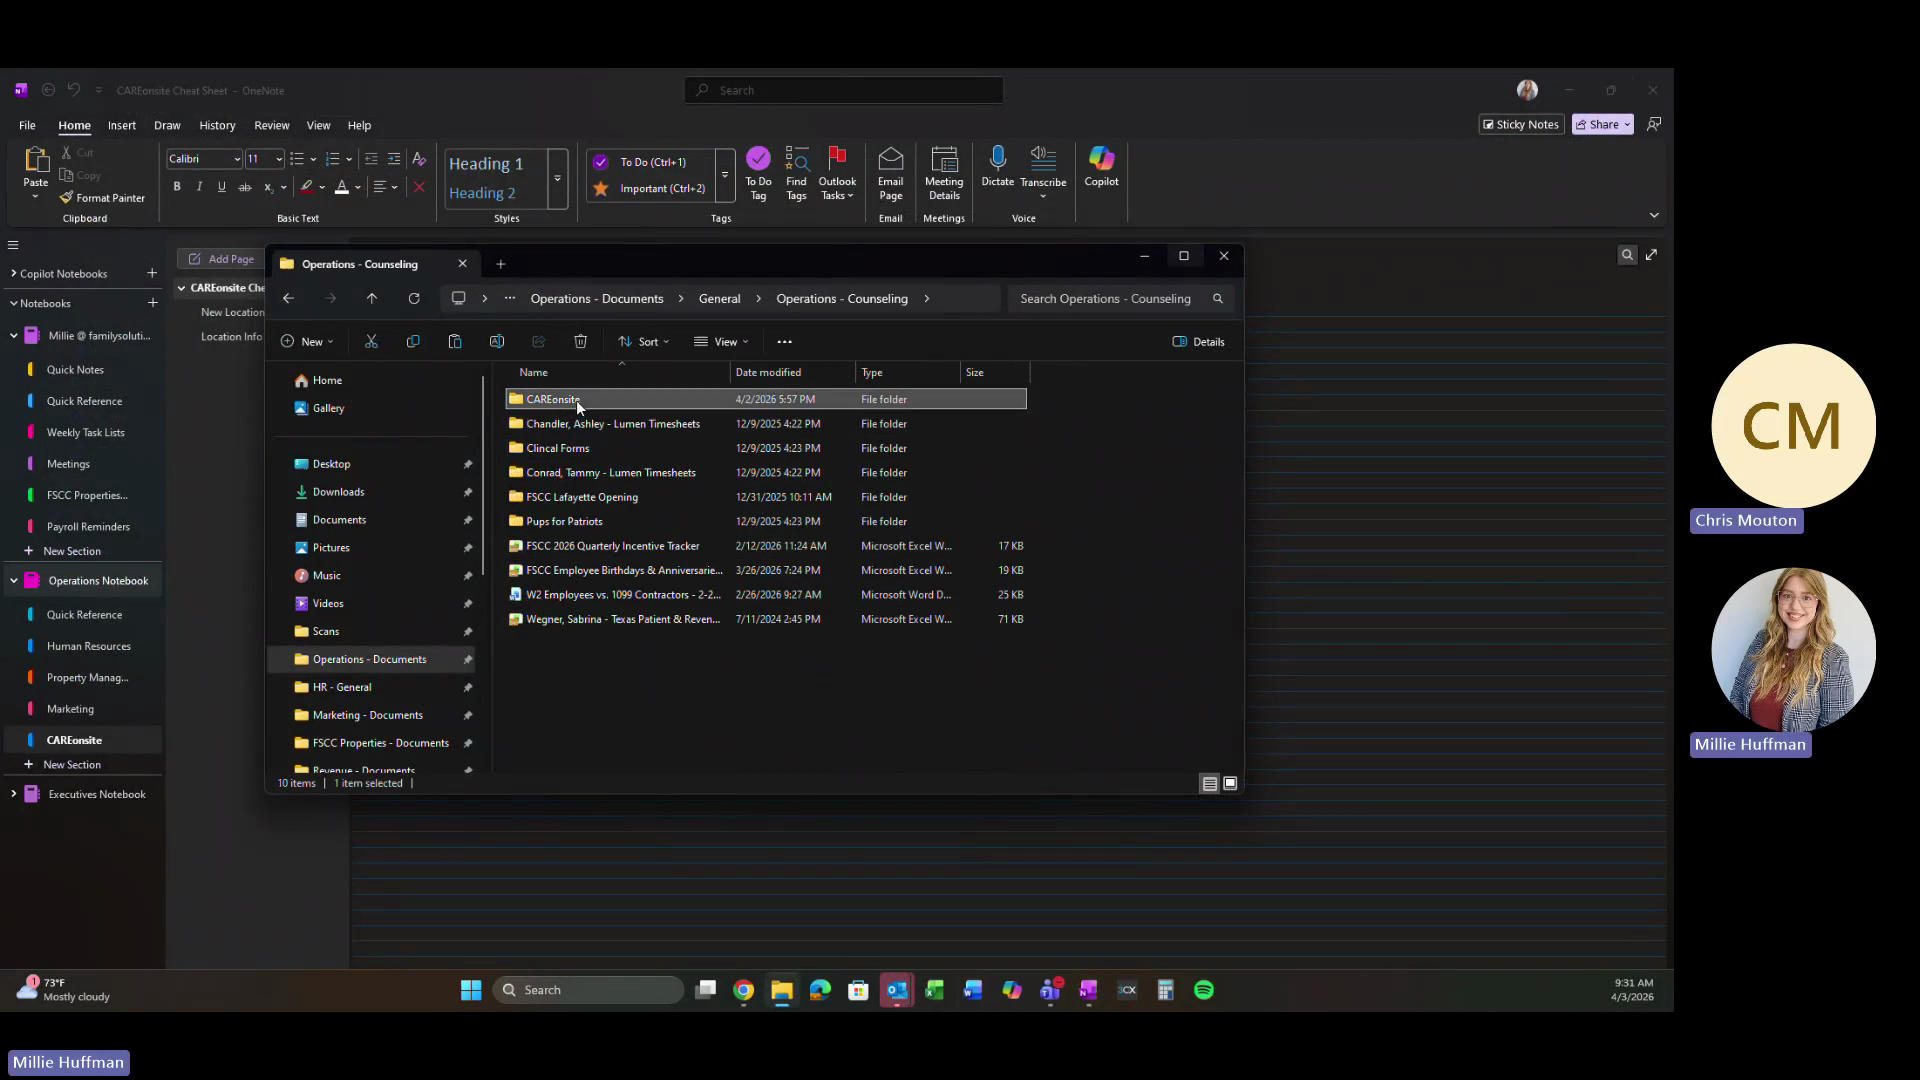Open the Draw ribbon tab
The height and width of the screenshot is (1080, 1920).
point(167,125)
